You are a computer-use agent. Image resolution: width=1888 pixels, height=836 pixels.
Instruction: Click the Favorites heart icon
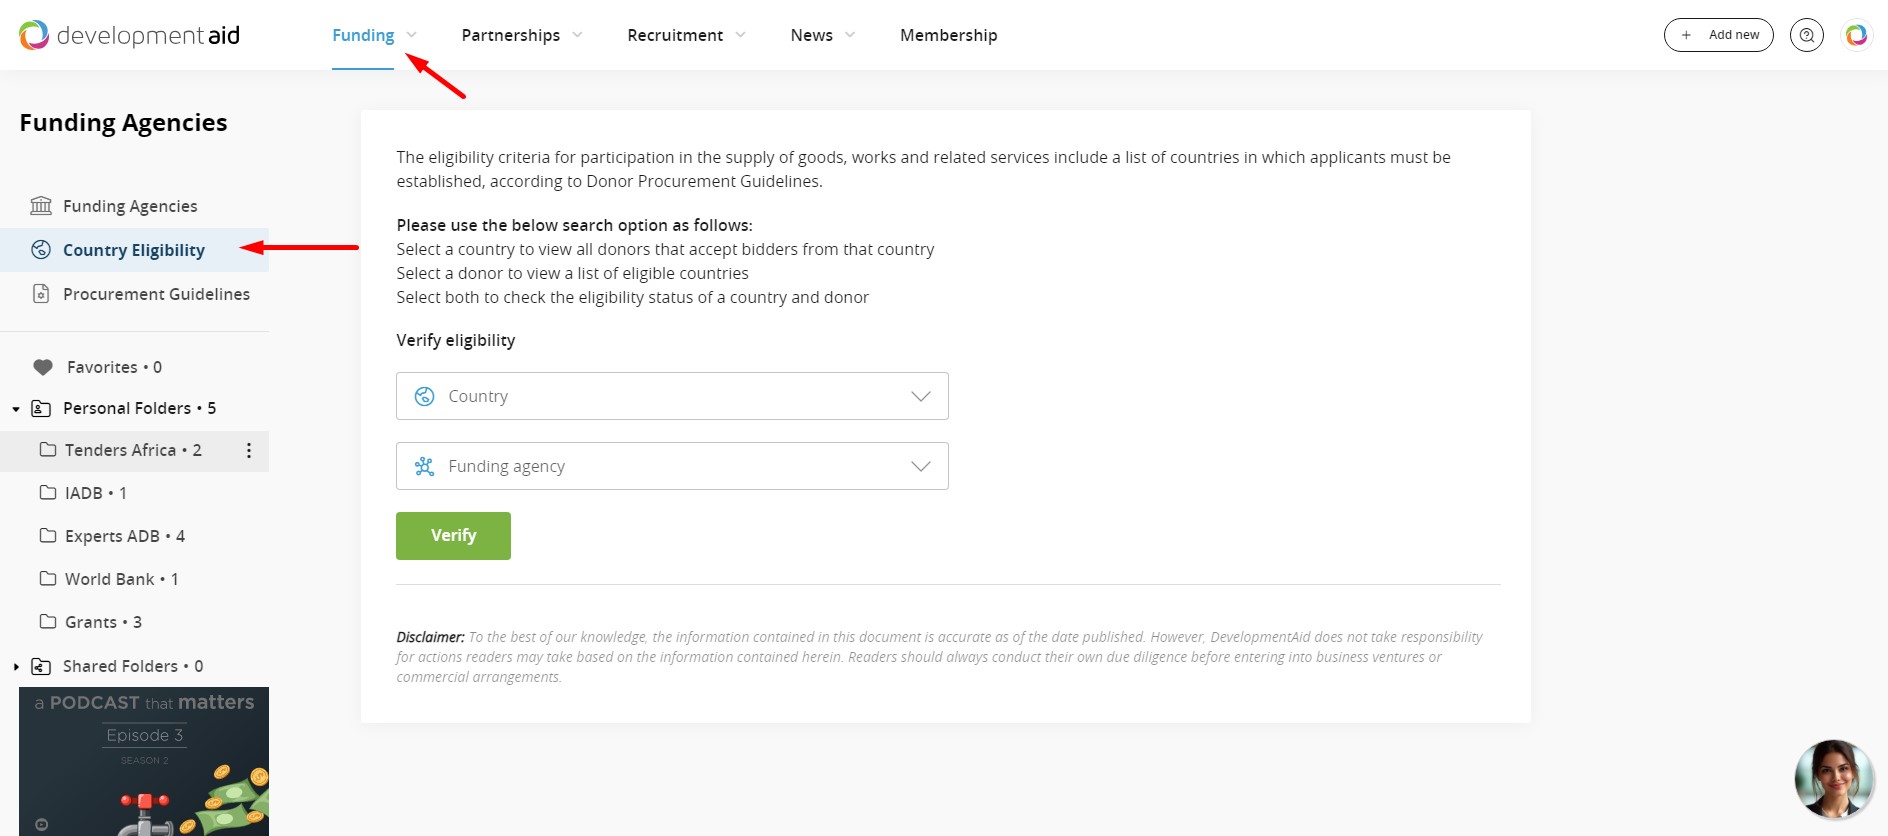[43, 367]
